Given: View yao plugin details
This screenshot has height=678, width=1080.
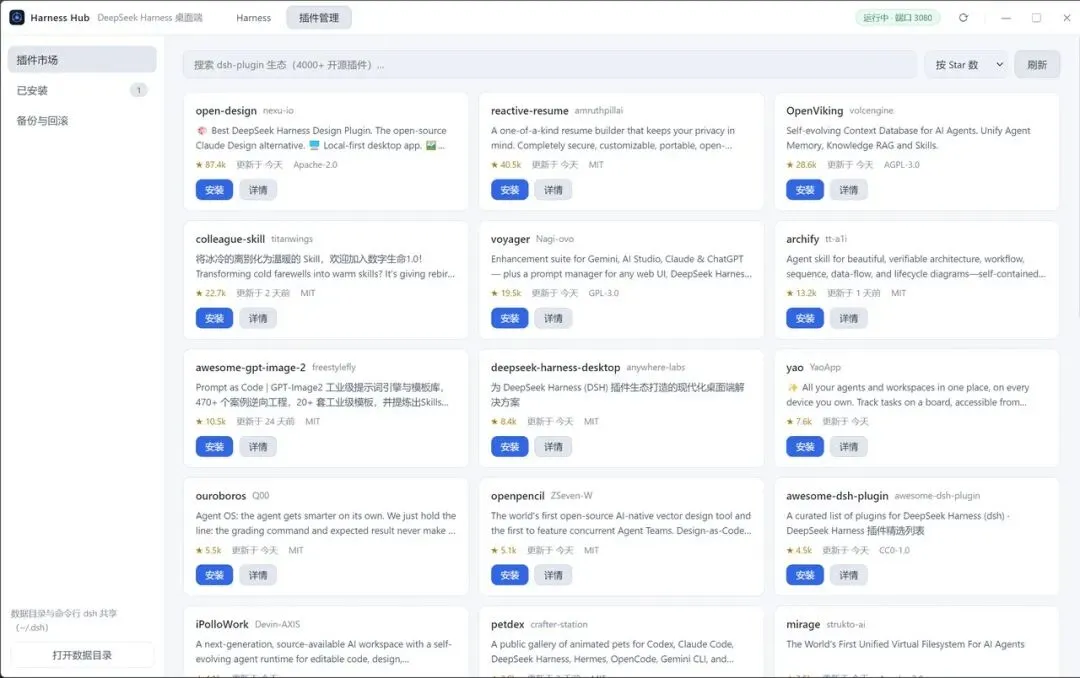Looking at the screenshot, I should point(849,447).
